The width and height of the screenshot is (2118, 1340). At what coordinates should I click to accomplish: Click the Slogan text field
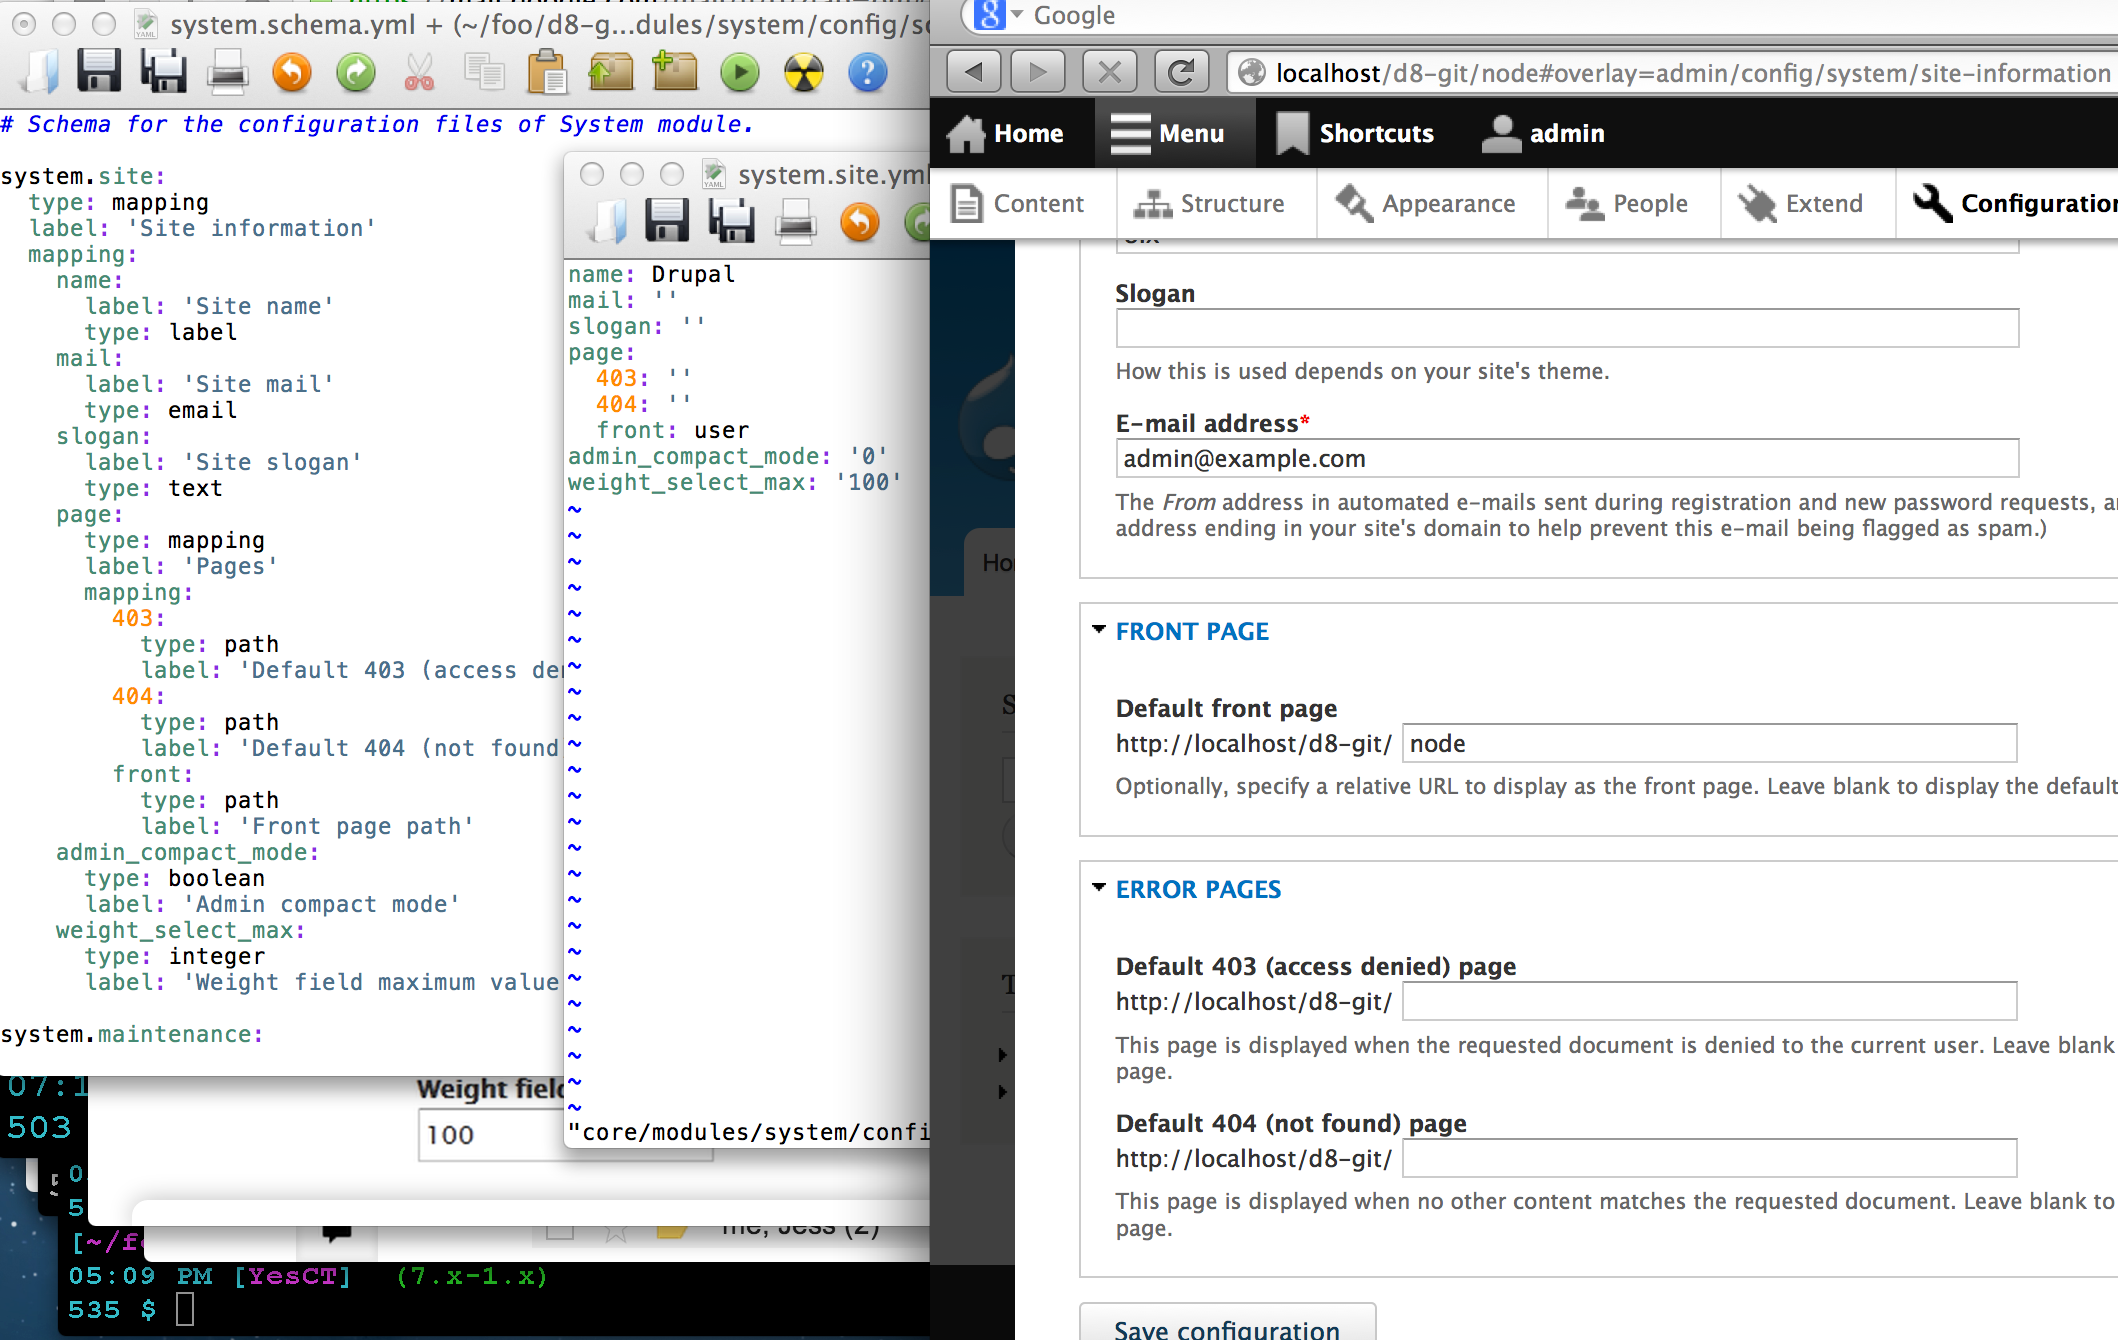tap(1567, 328)
